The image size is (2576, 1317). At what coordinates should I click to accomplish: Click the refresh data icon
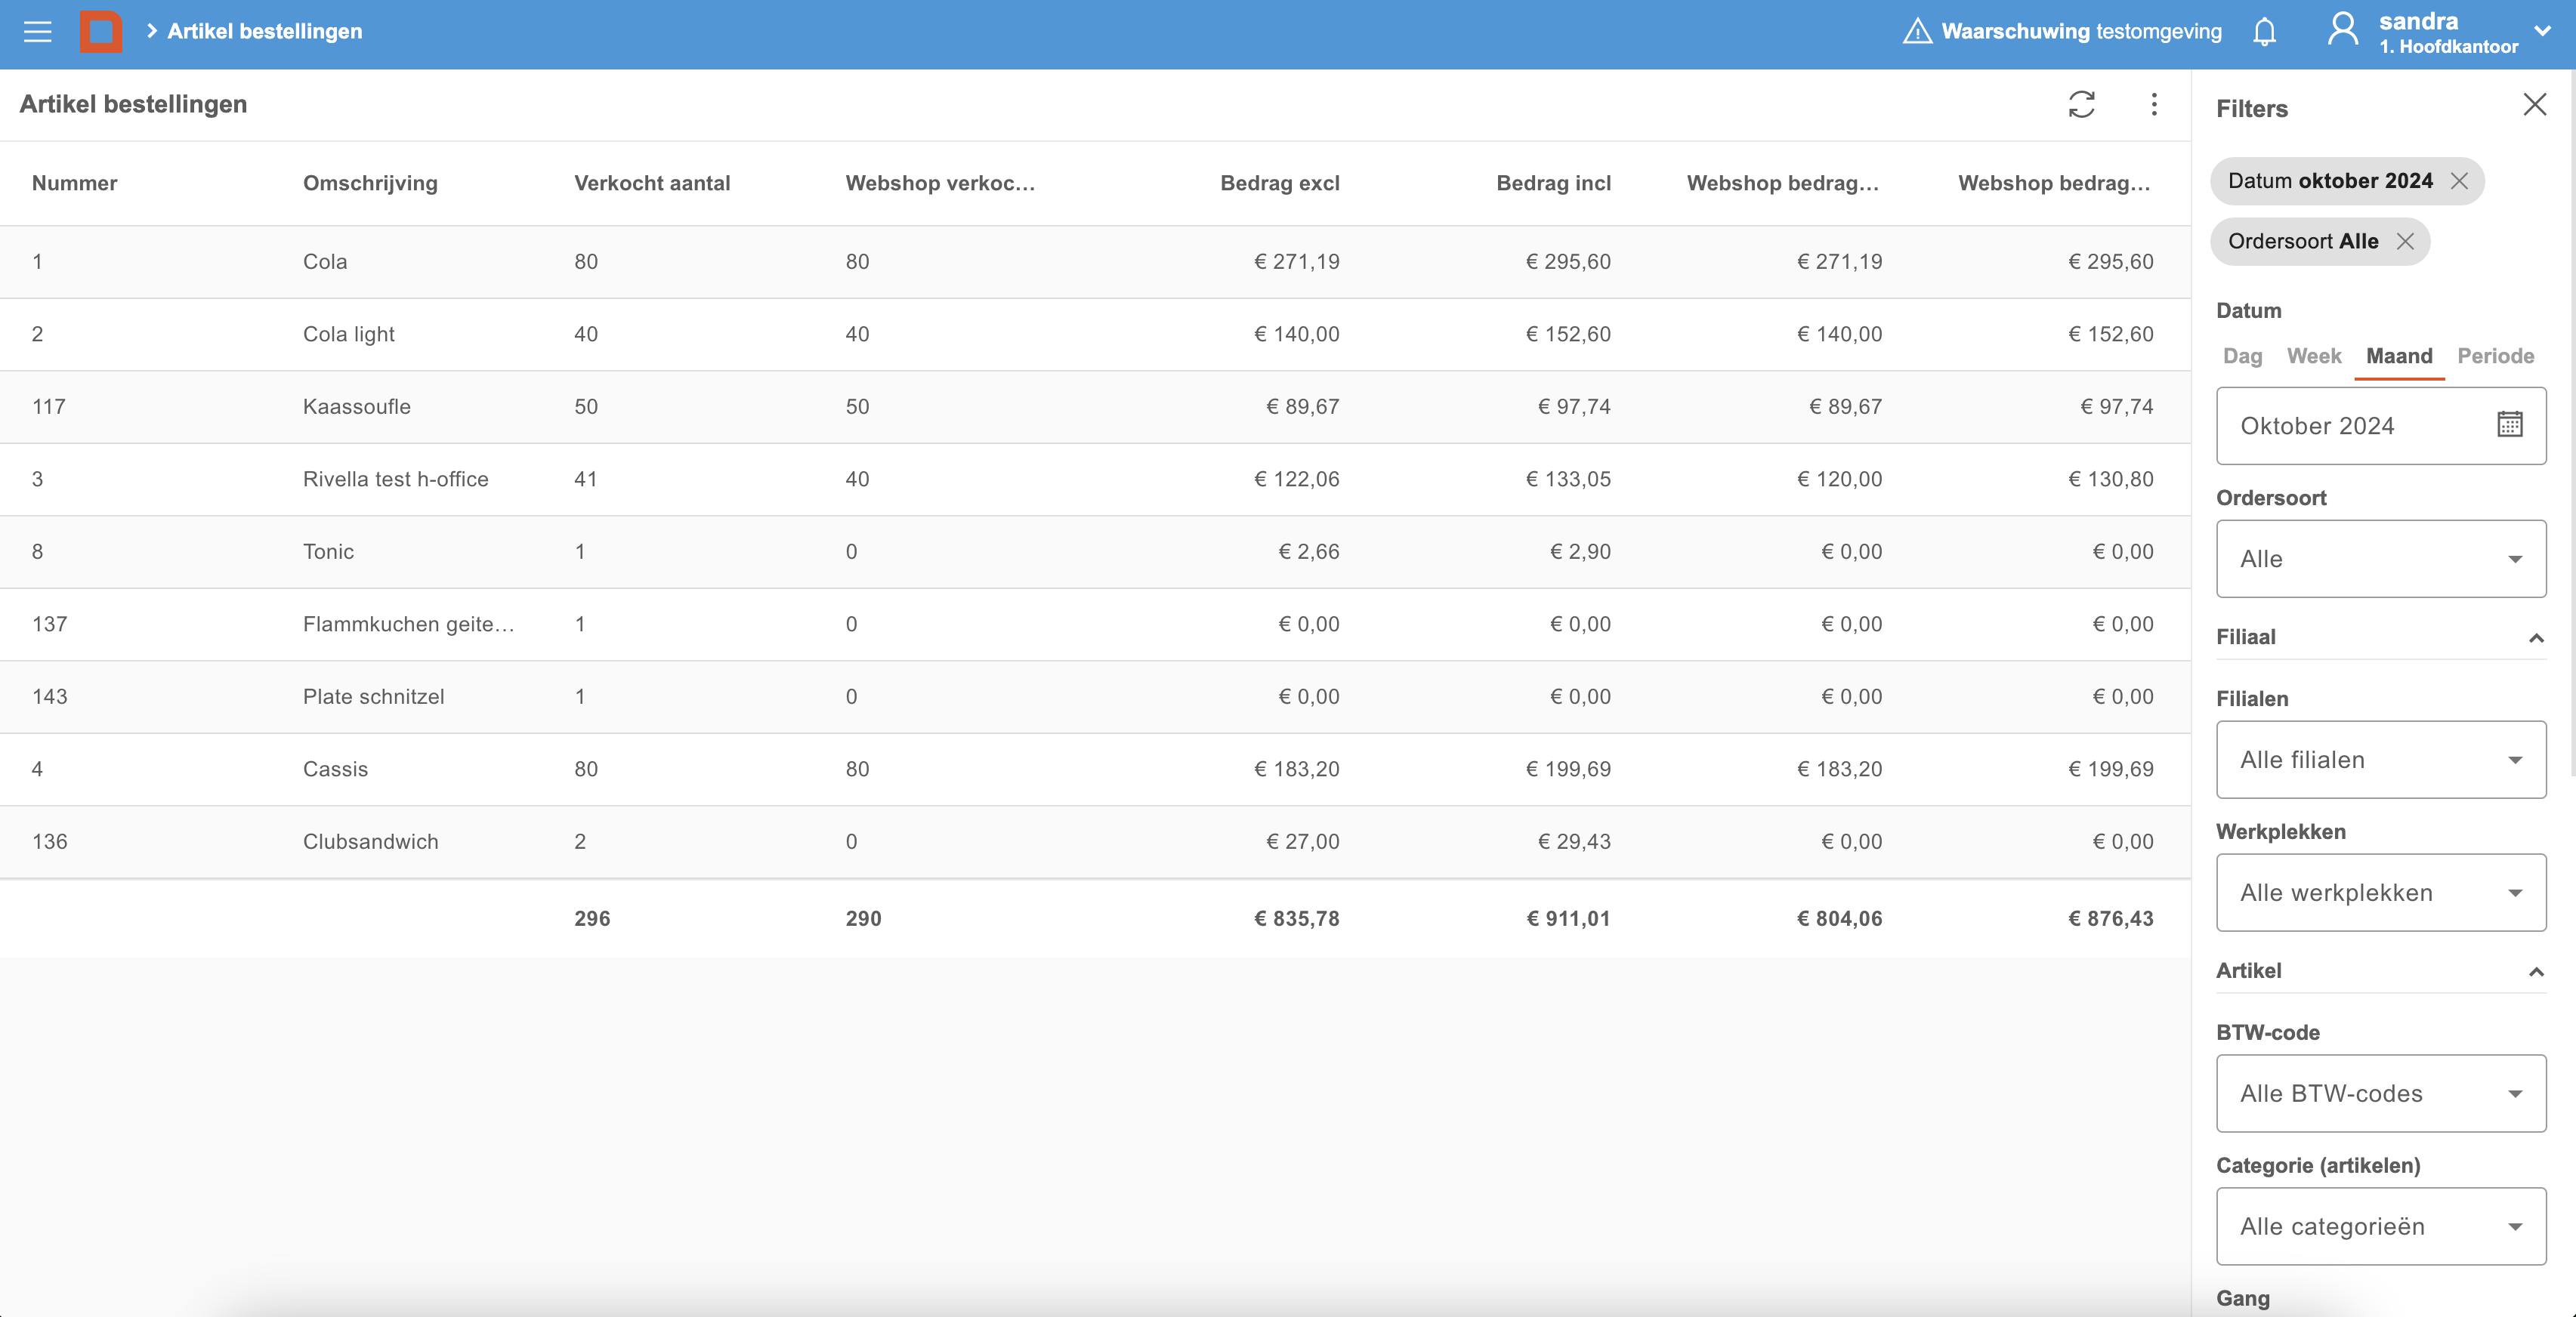(x=2081, y=105)
